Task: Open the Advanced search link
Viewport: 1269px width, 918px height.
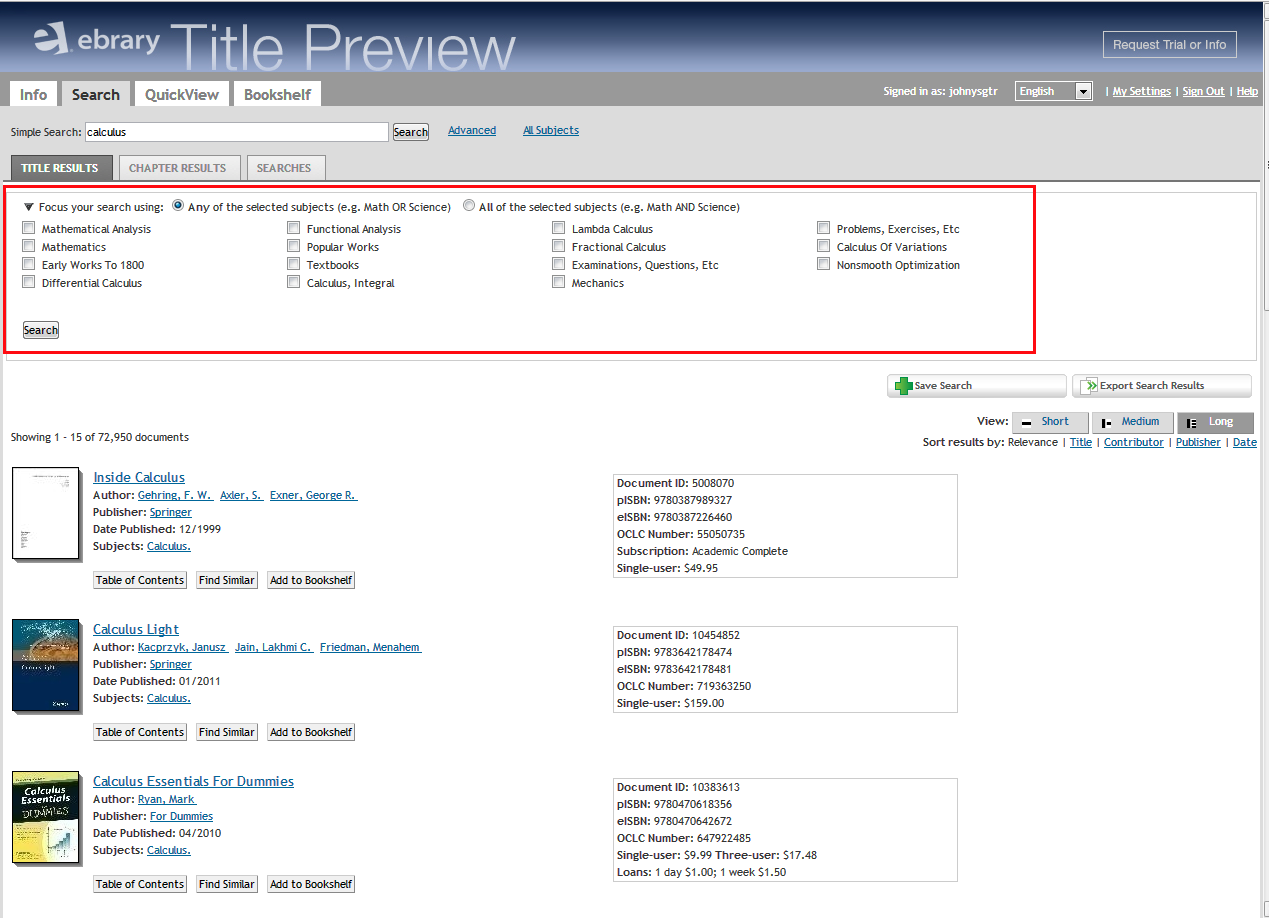Action: (472, 130)
